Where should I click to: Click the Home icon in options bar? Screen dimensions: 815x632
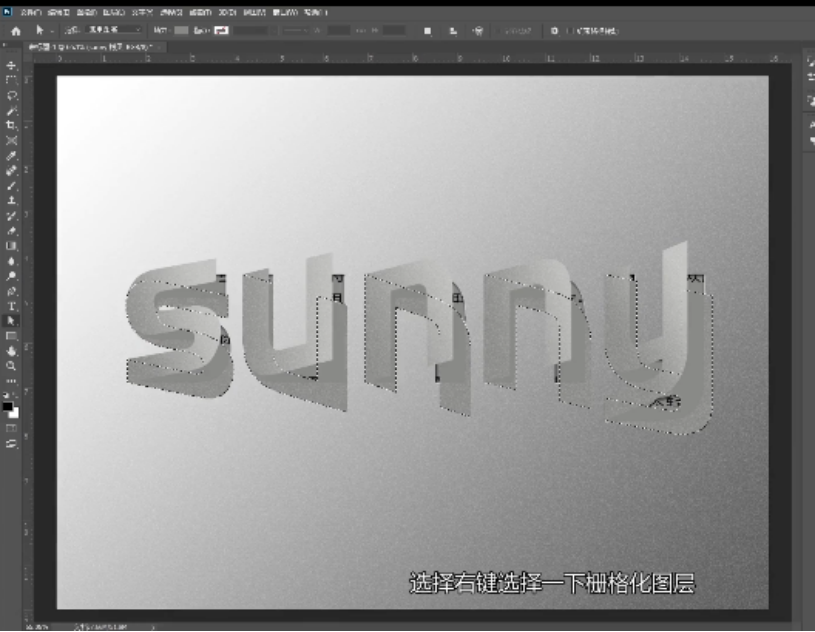[x=15, y=31]
